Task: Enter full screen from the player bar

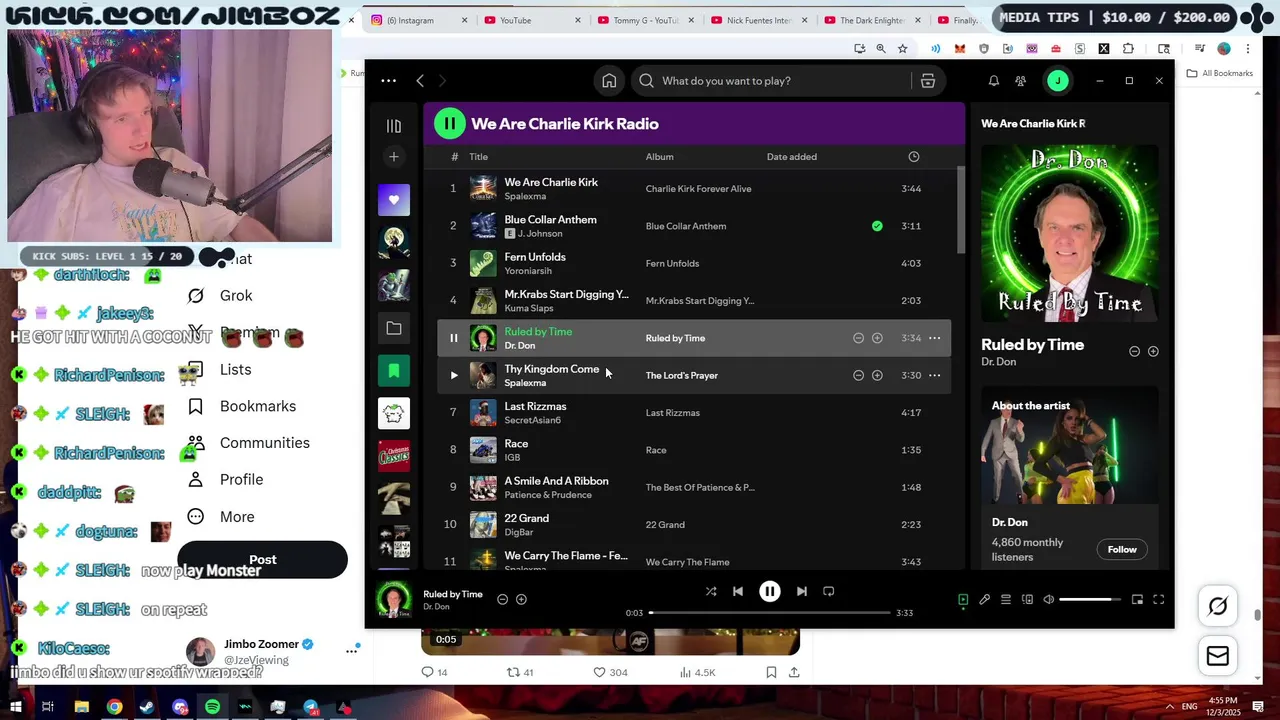Action: coord(1158,599)
